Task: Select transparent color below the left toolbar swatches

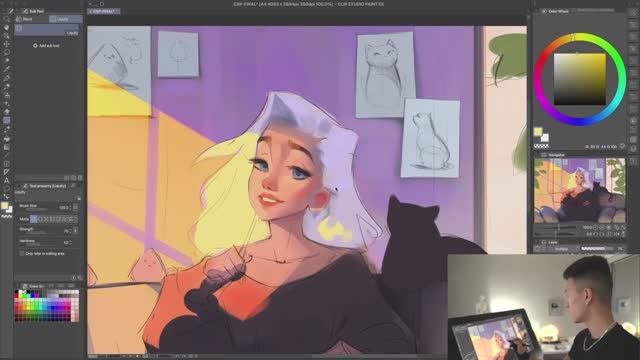Action: tap(7, 216)
